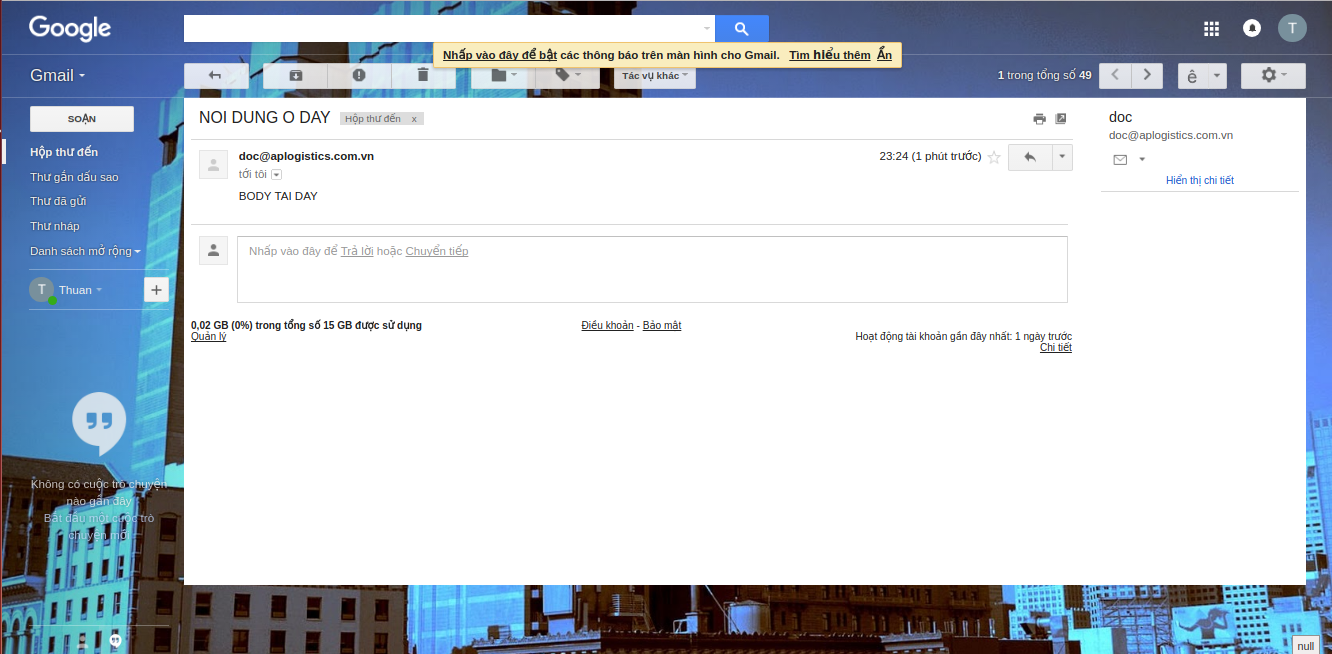Viewport: 1332px width, 654px height.
Task: Click the reply text field Trả lời area
Action: point(357,251)
